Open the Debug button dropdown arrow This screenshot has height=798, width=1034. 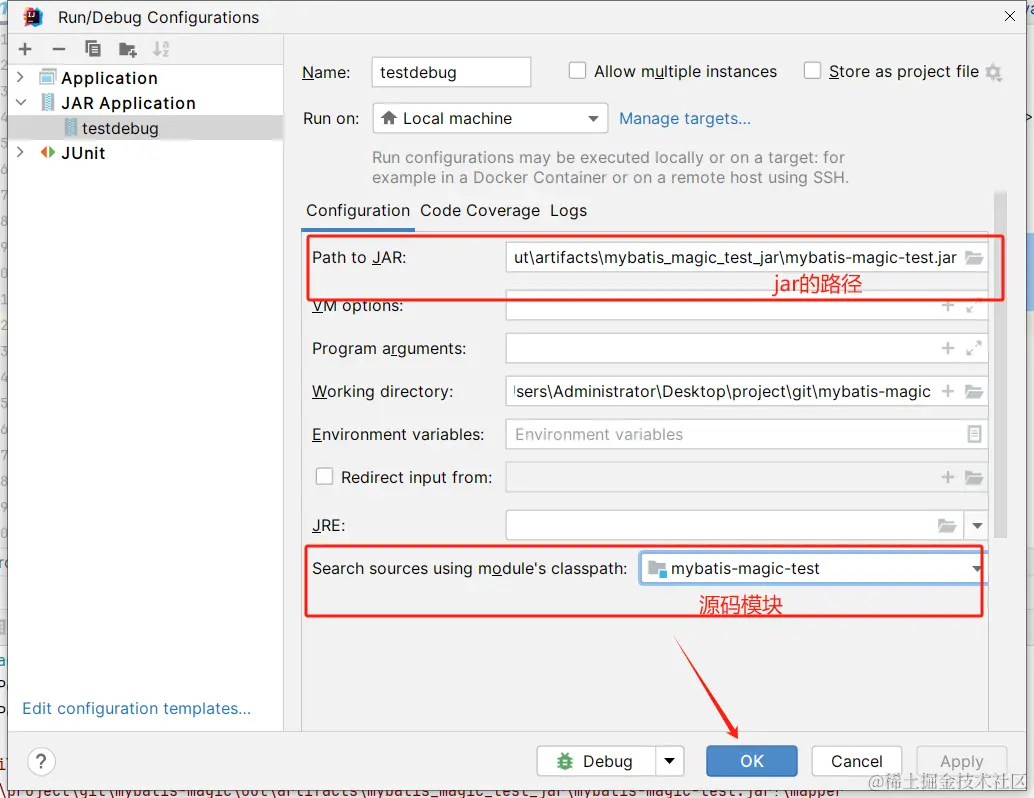[669, 761]
